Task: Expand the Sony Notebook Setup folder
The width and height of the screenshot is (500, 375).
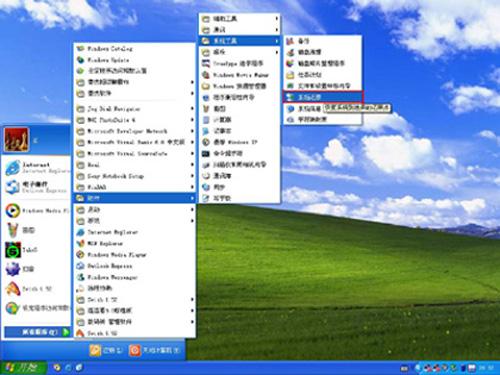Action: coord(134,176)
